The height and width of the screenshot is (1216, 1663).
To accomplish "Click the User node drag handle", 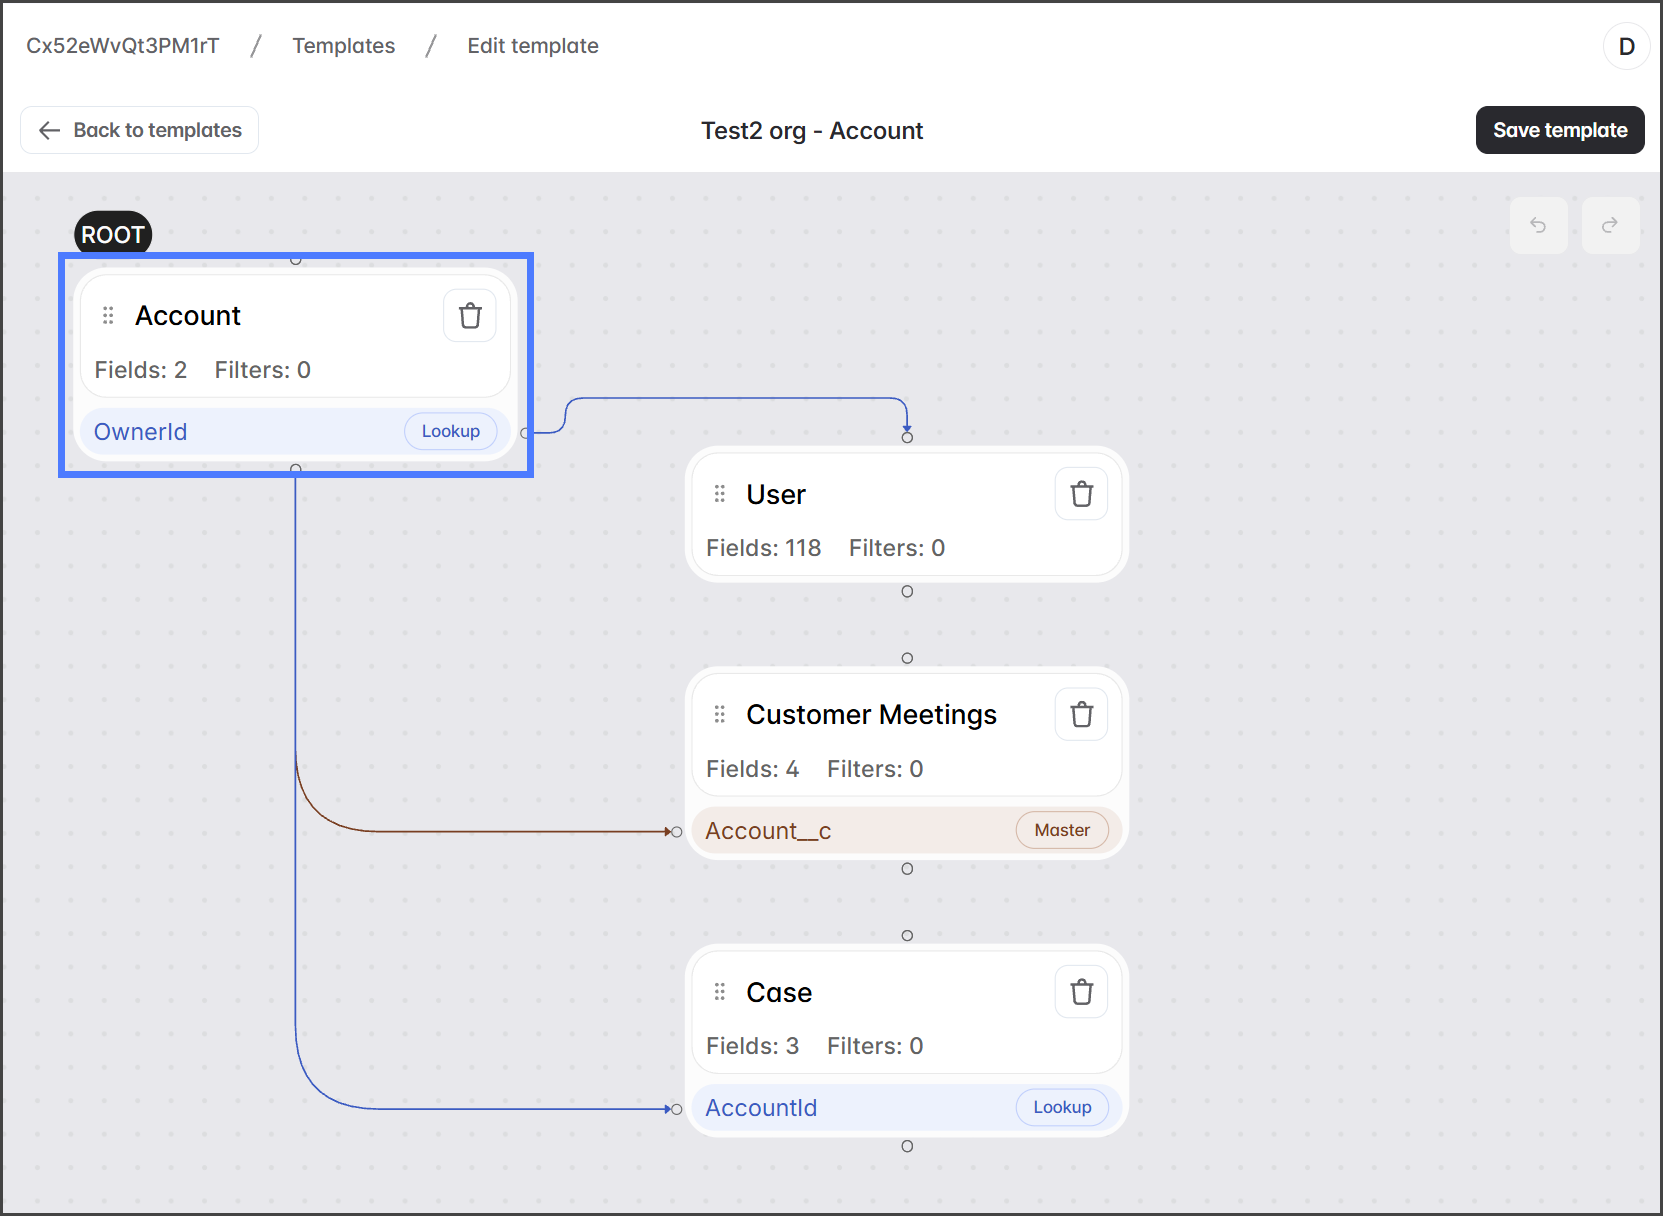I will tap(719, 494).
